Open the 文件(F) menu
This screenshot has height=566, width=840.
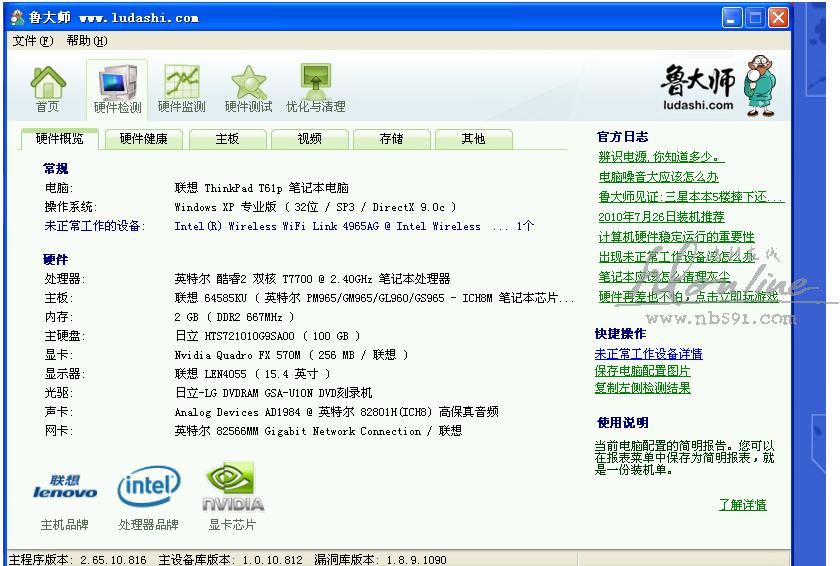(33, 41)
